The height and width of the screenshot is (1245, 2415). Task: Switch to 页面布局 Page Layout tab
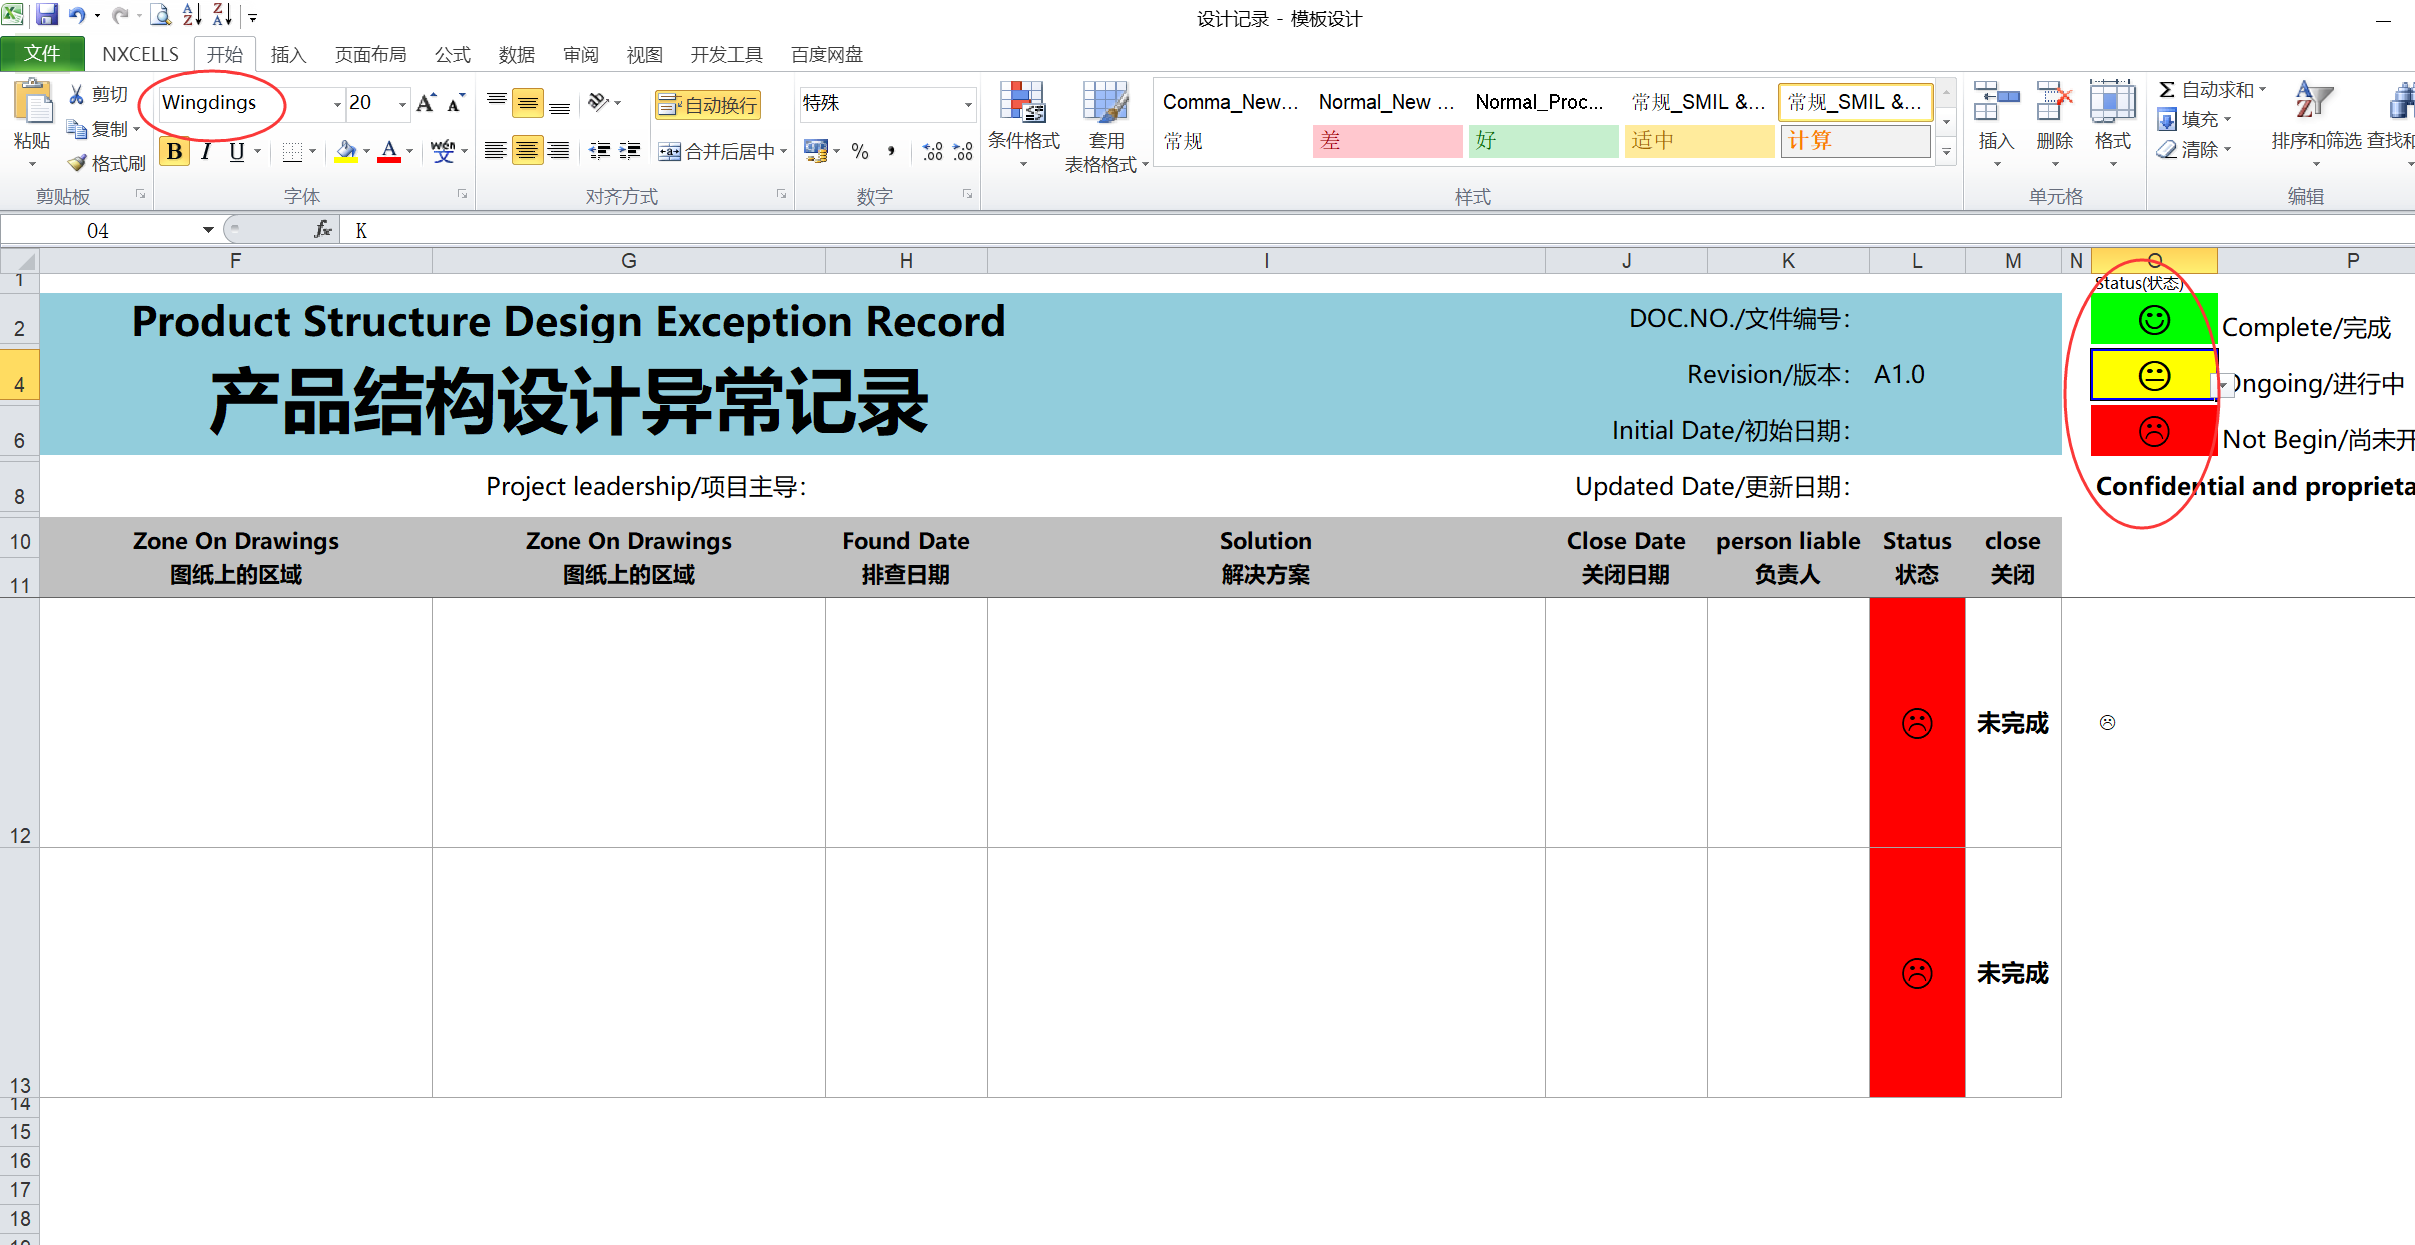tap(370, 54)
